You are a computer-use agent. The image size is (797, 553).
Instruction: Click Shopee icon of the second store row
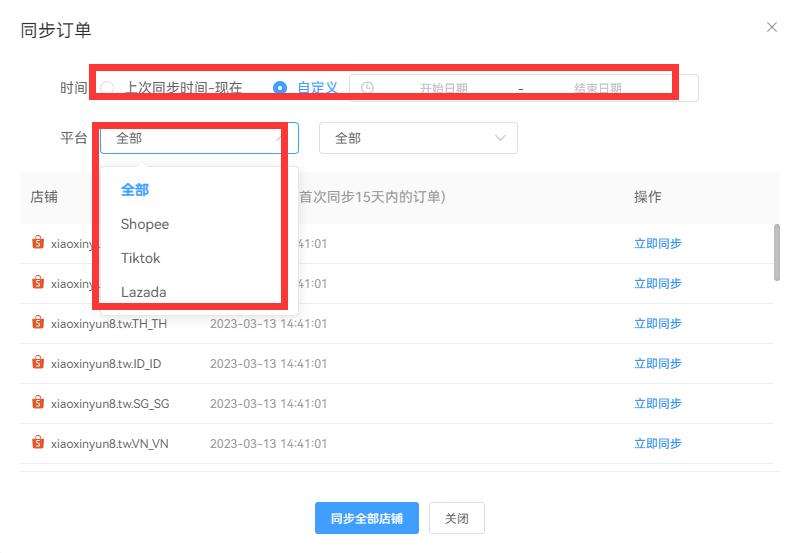coord(38,282)
